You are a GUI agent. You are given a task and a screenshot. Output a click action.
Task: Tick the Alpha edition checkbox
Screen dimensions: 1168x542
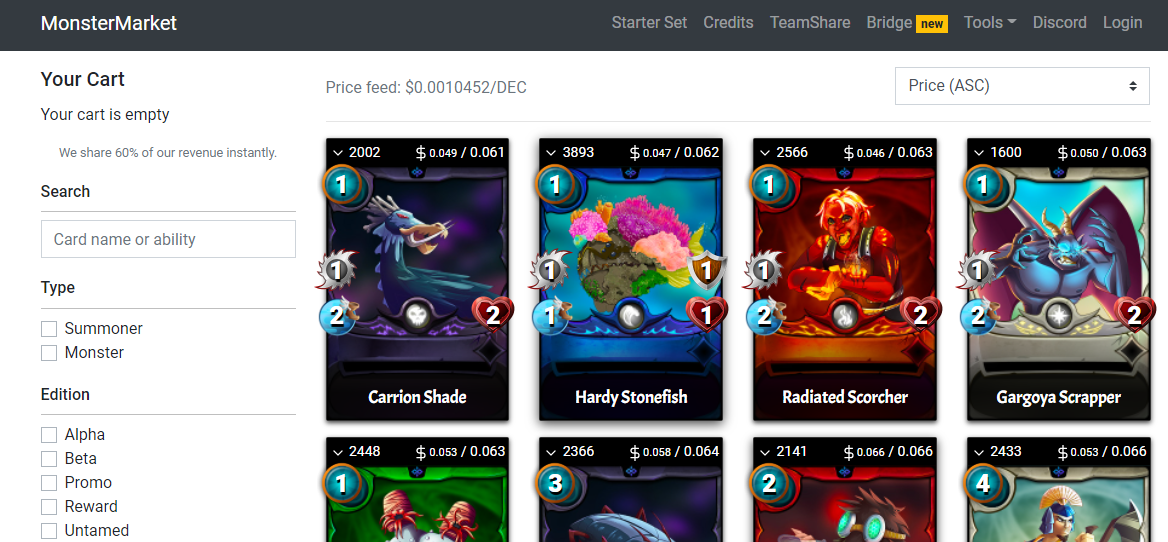(49, 435)
